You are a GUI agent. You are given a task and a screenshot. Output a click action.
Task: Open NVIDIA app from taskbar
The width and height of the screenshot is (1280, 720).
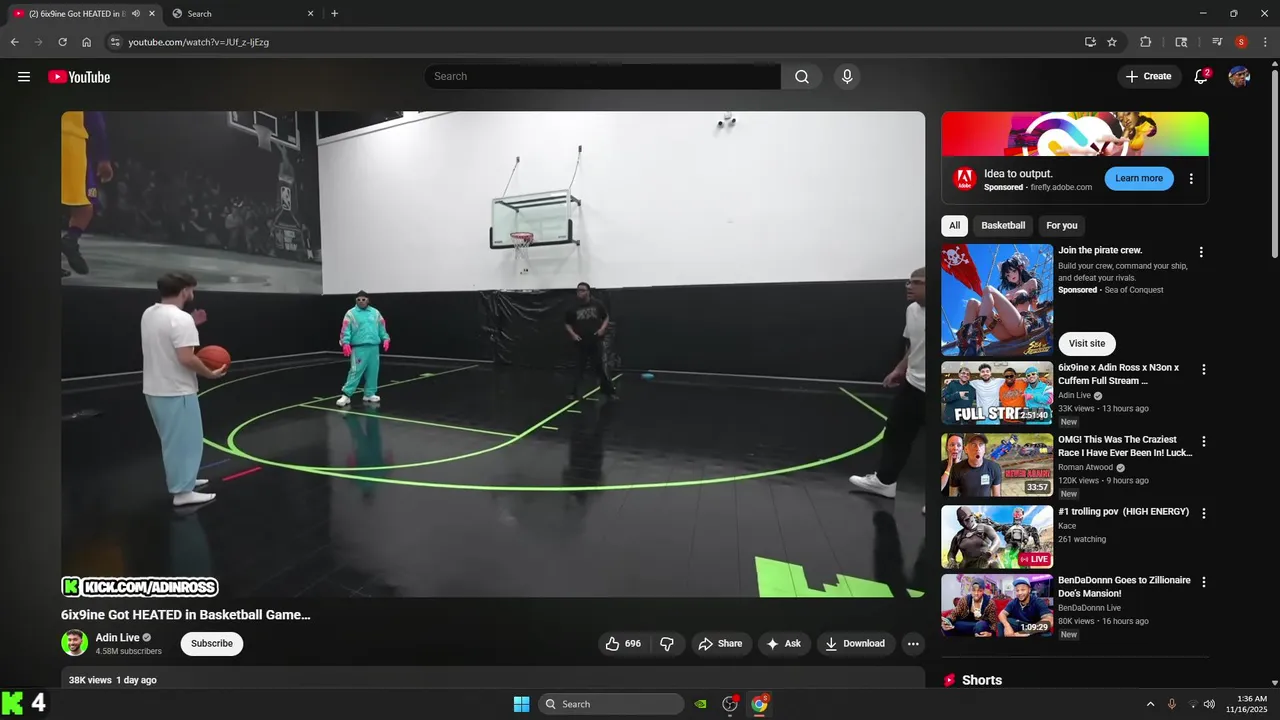701,704
